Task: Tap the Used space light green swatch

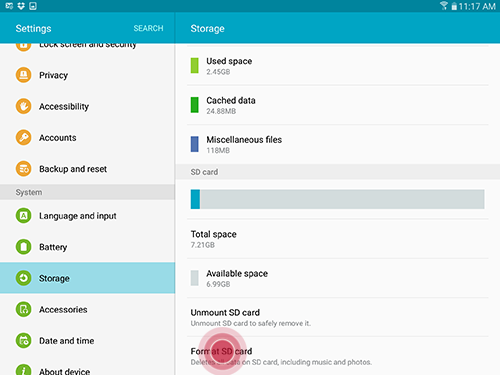Action: pos(194,66)
